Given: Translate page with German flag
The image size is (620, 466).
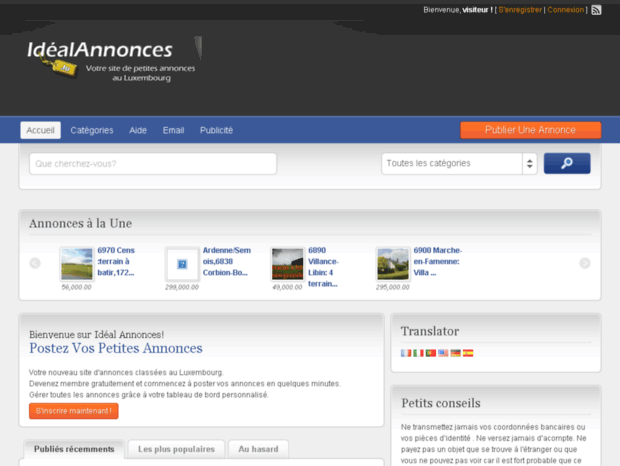Looking at the screenshot, I should click(456, 353).
